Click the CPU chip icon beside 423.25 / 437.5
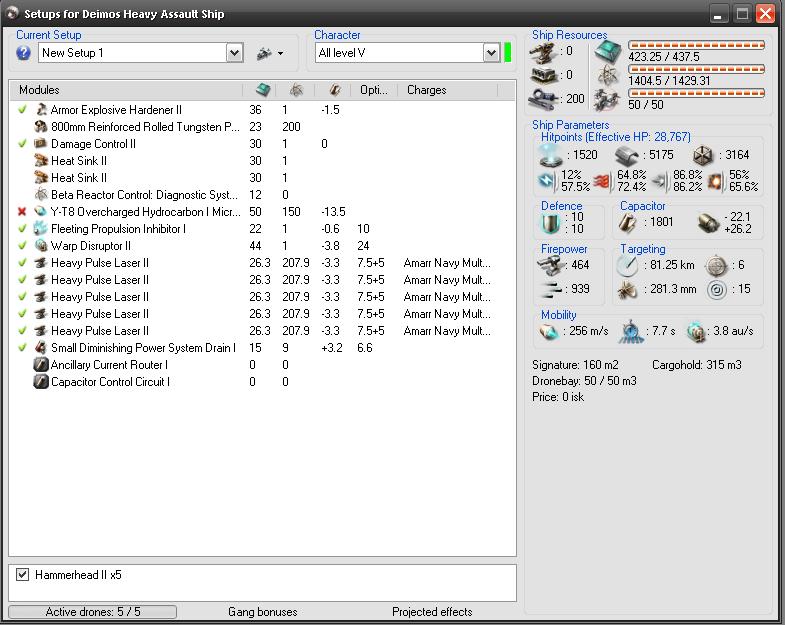The width and height of the screenshot is (785, 625). 608,52
